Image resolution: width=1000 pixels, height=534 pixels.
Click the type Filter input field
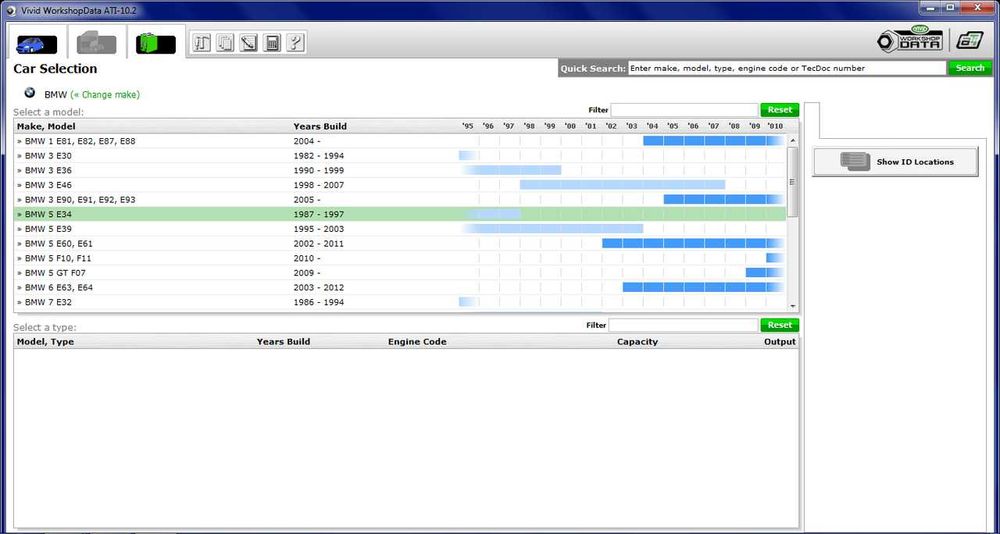[683, 325]
